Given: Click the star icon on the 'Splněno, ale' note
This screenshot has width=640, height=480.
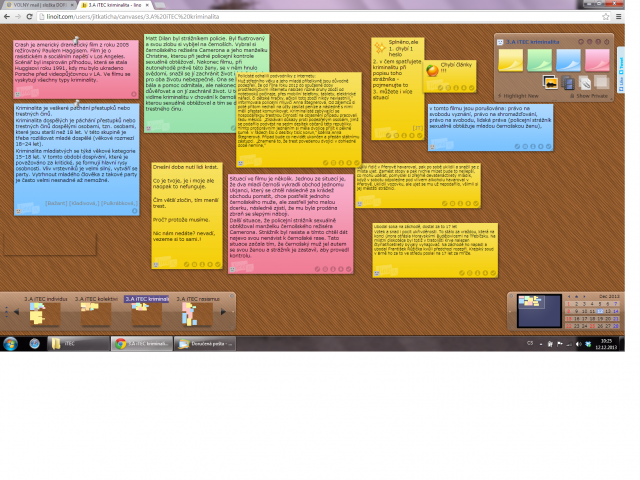Looking at the screenshot, I should point(380,47).
